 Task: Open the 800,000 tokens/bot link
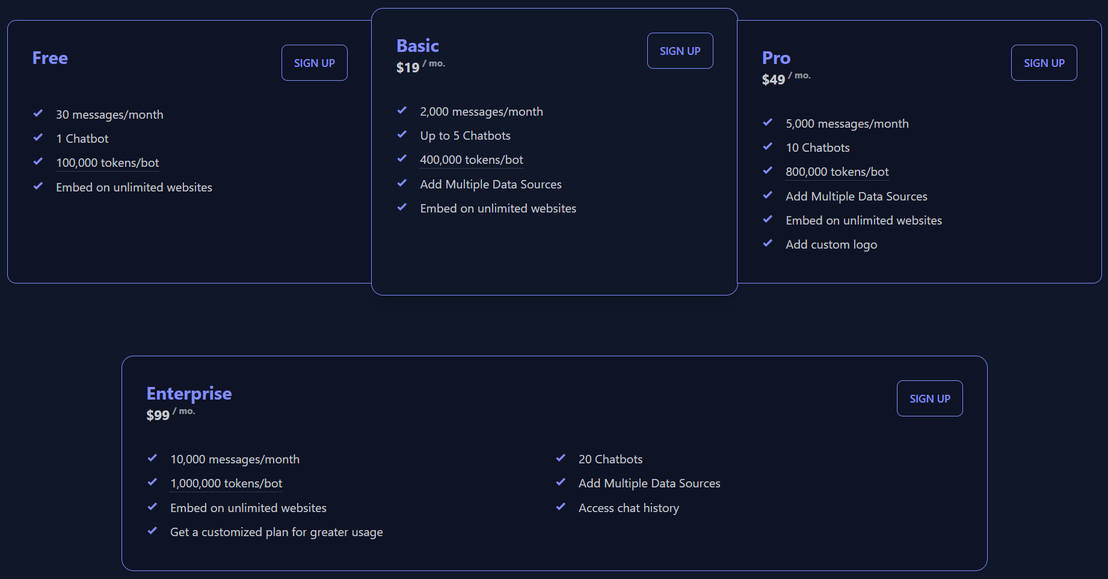pyautogui.click(x=837, y=171)
